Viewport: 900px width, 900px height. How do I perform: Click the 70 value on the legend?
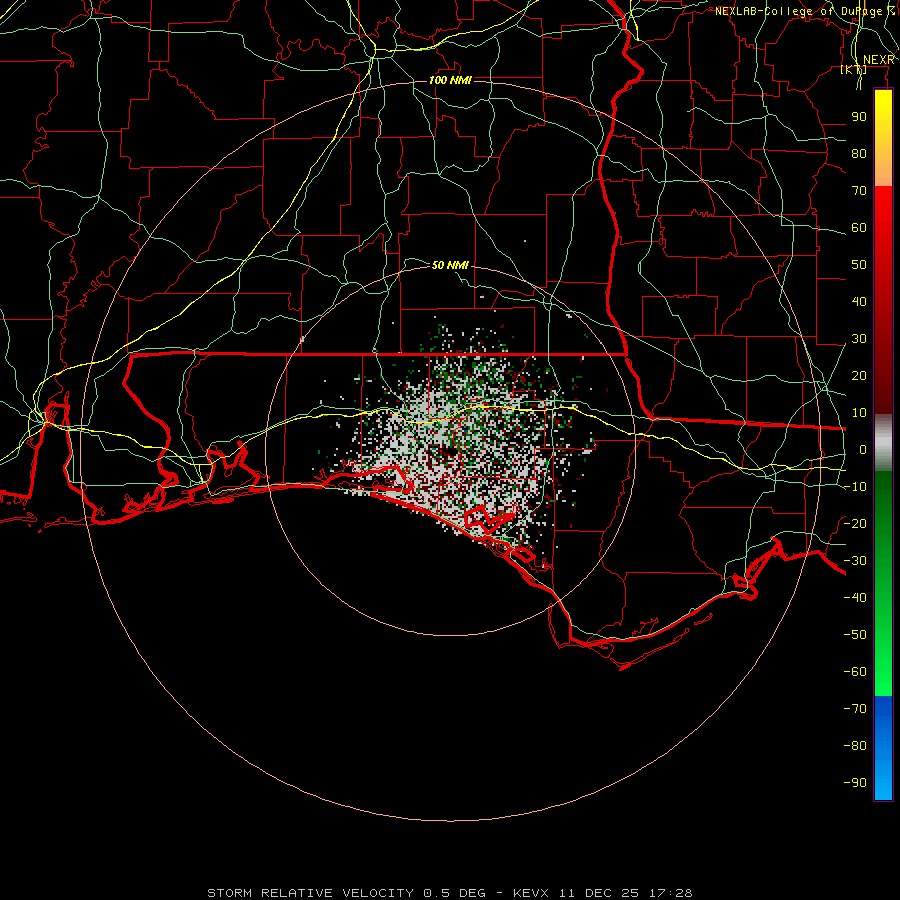859,191
